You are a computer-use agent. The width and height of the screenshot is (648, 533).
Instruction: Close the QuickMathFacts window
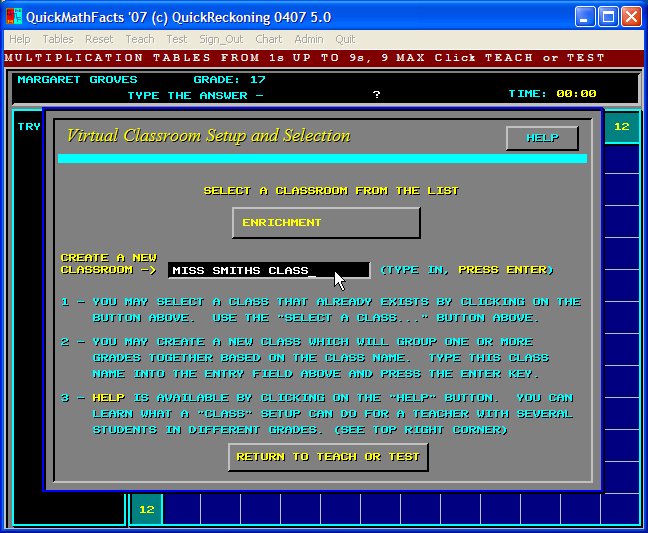(632, 17)
